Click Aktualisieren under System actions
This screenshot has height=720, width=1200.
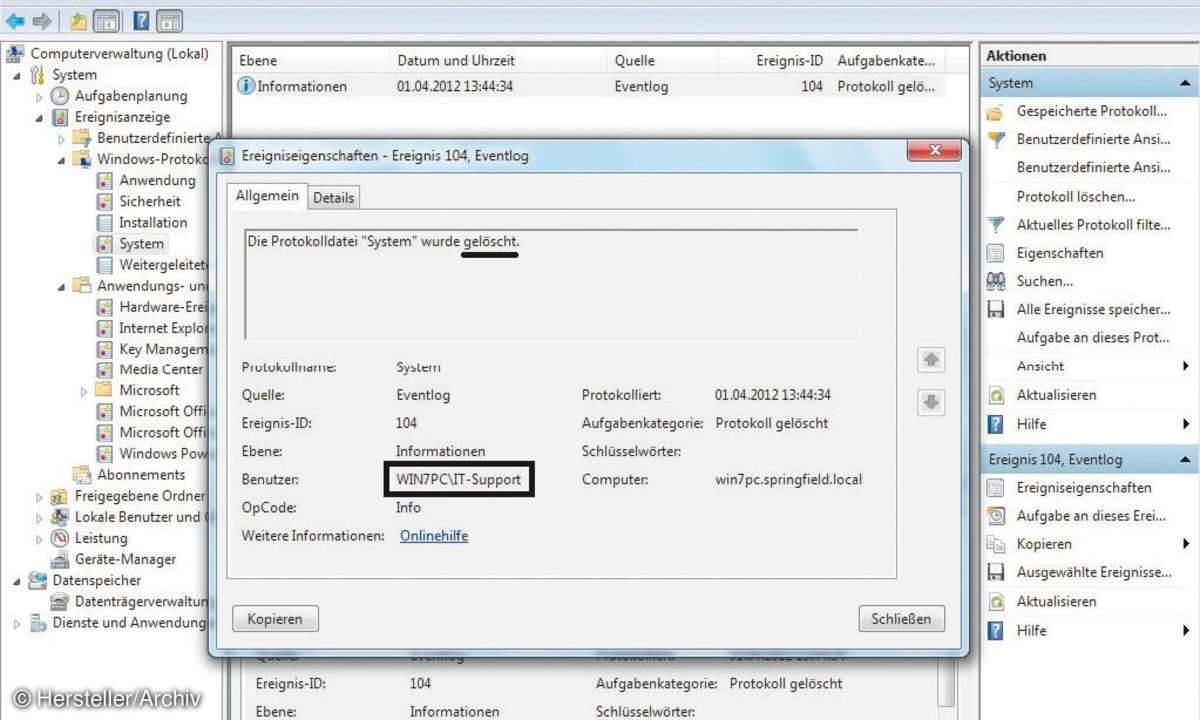click(x=1056, y=395)
